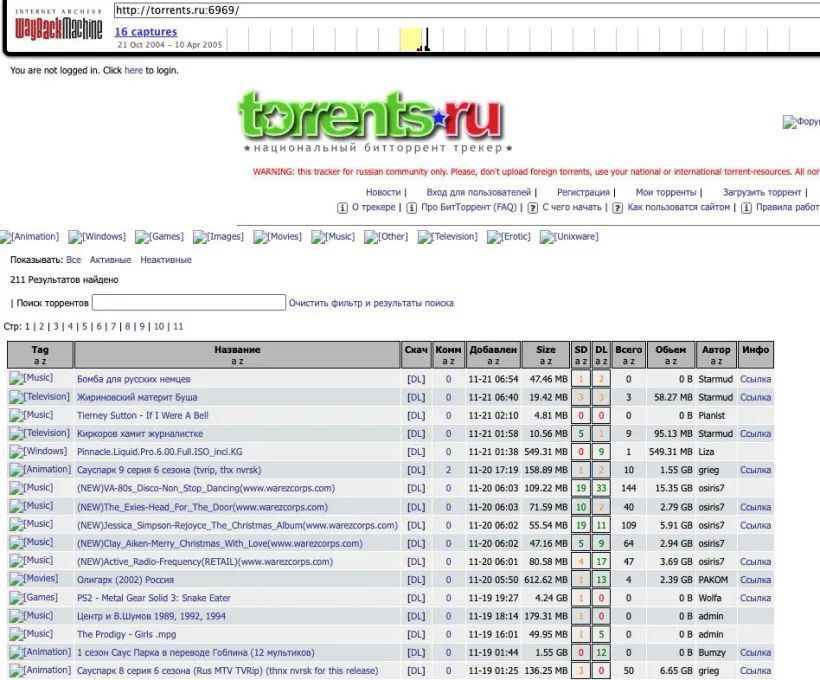Go to results page 5
The height and width of the screenshot is (680, 820).
click(x=84, y=326)
